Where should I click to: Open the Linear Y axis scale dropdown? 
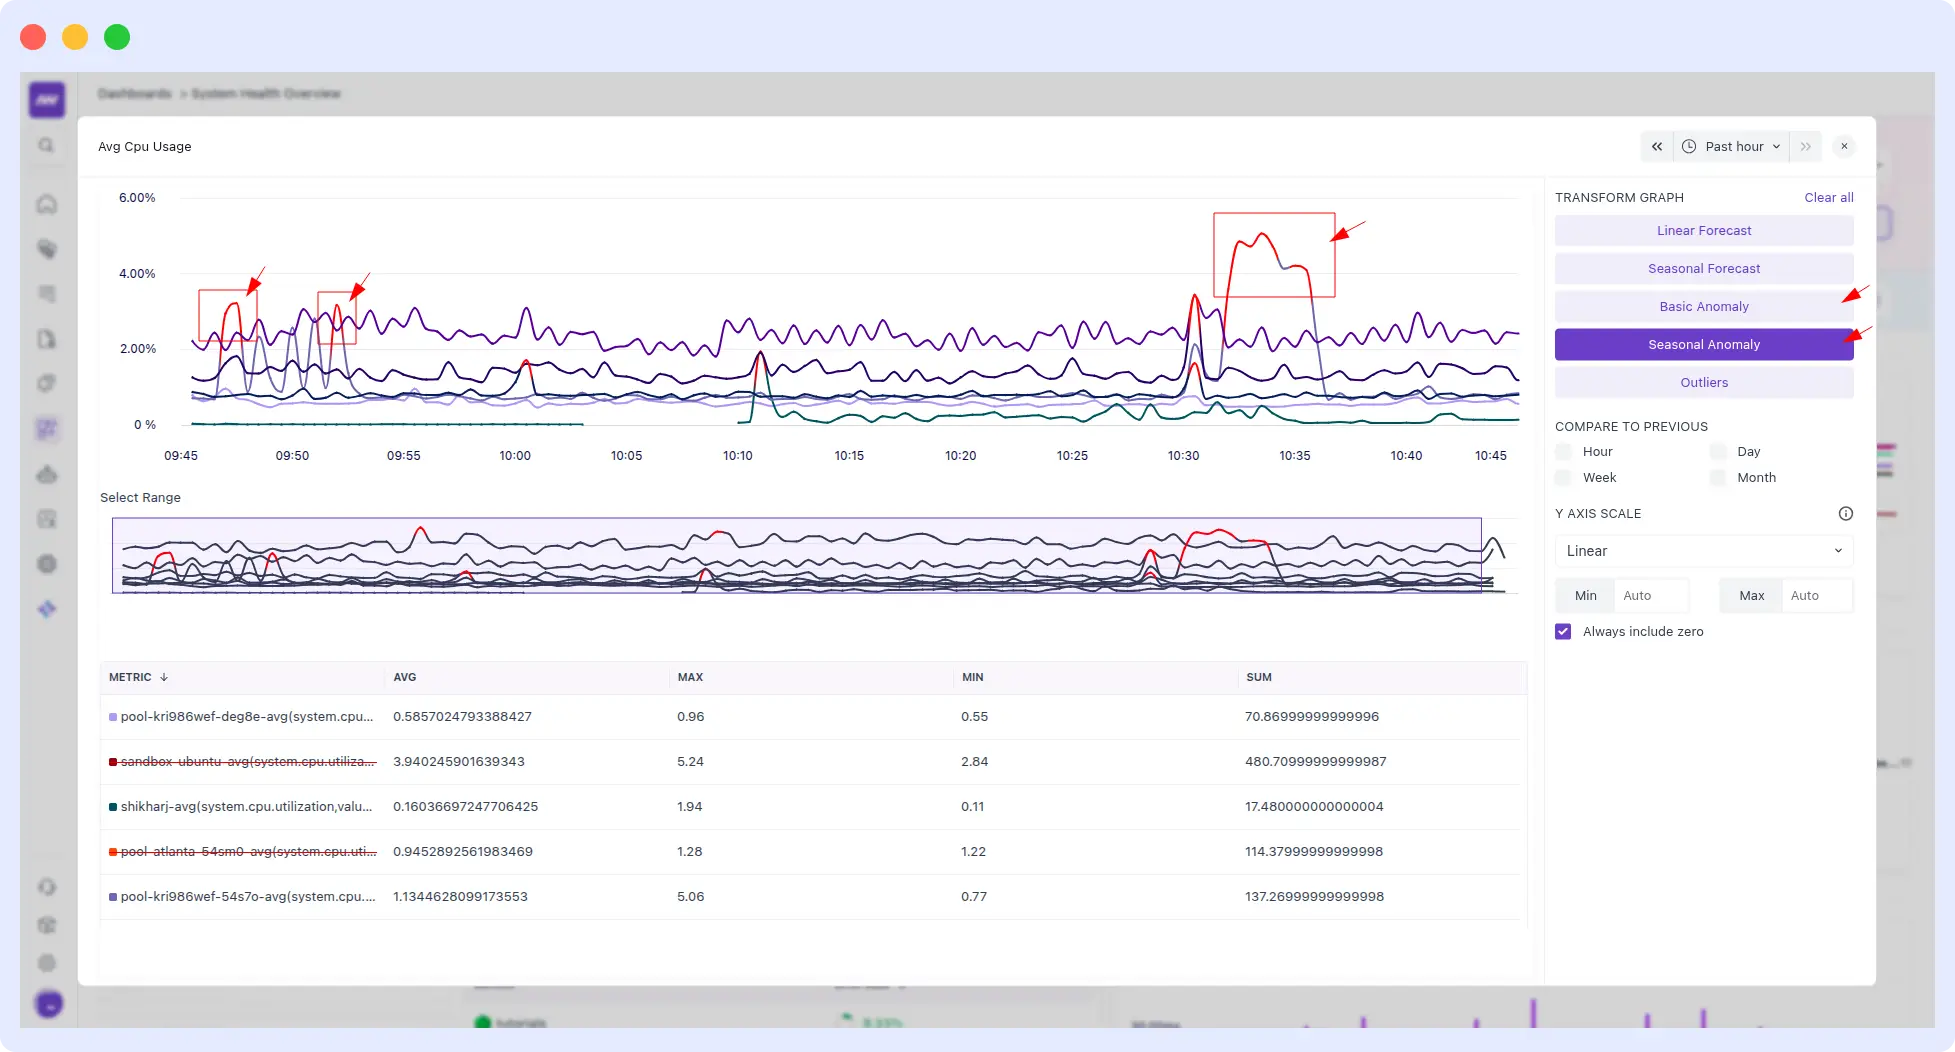coord(1703,551)
